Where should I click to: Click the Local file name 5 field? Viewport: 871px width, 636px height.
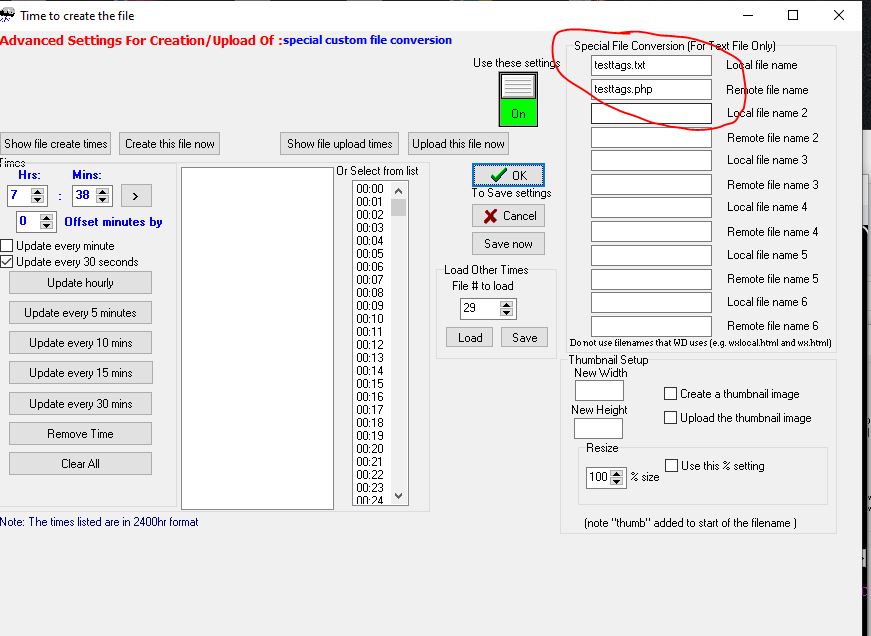[x=651, y=256]
